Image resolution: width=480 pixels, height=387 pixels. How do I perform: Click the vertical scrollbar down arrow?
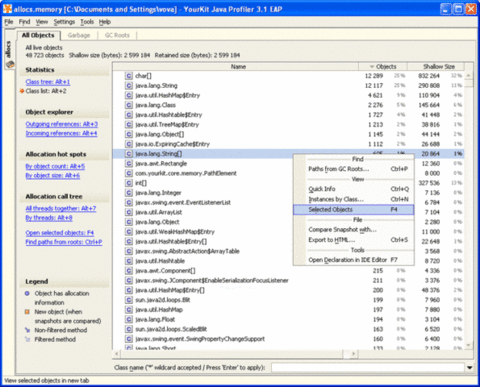point(468,345)
